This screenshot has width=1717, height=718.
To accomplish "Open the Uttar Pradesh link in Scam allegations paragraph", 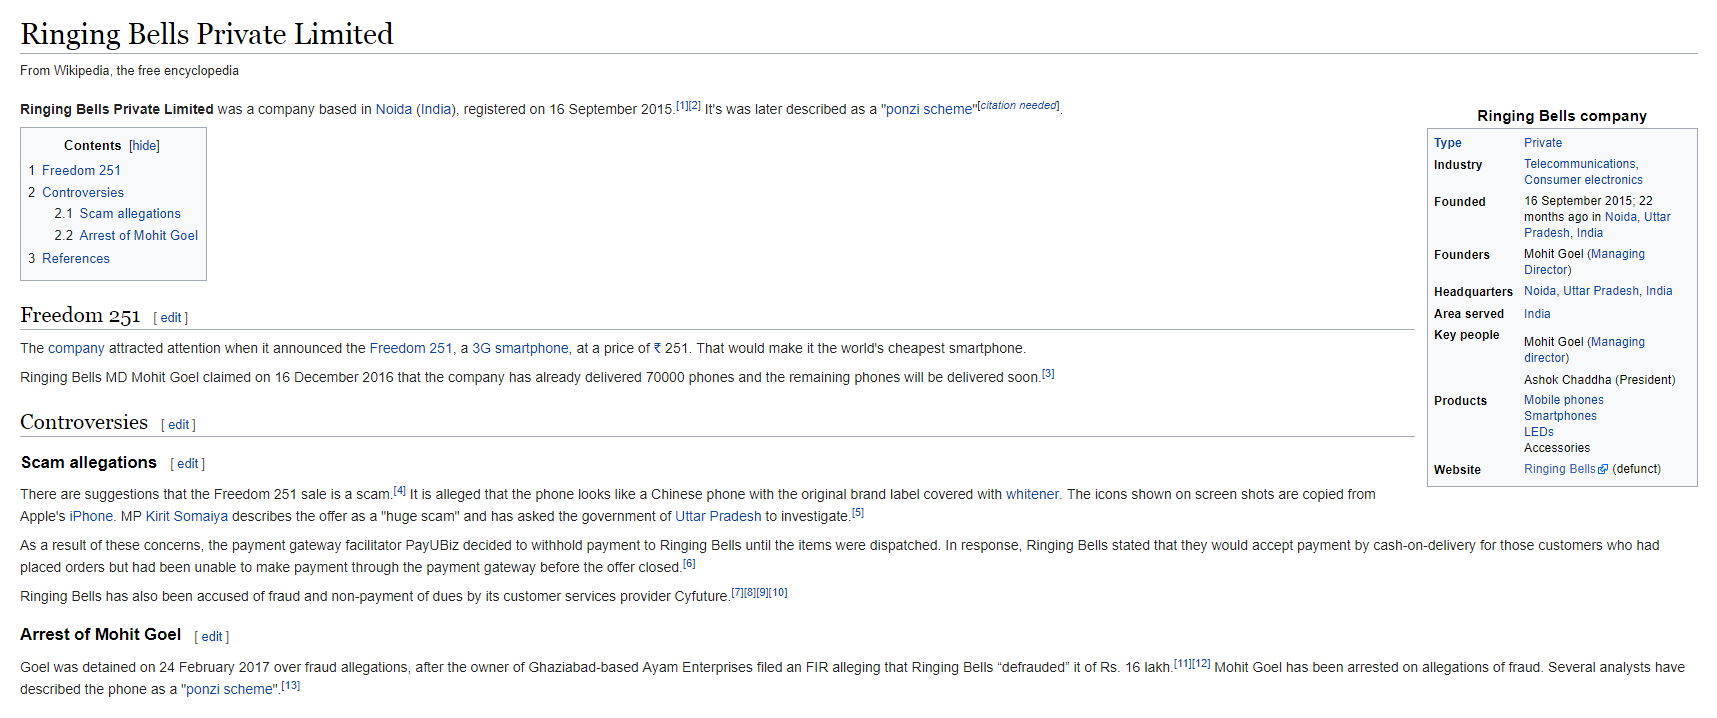I will click(718, 517).
